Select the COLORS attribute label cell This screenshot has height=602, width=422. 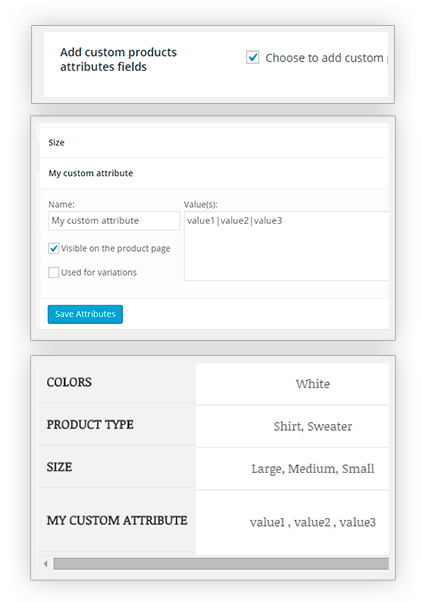pyautogui.click(x=117, y=382)
